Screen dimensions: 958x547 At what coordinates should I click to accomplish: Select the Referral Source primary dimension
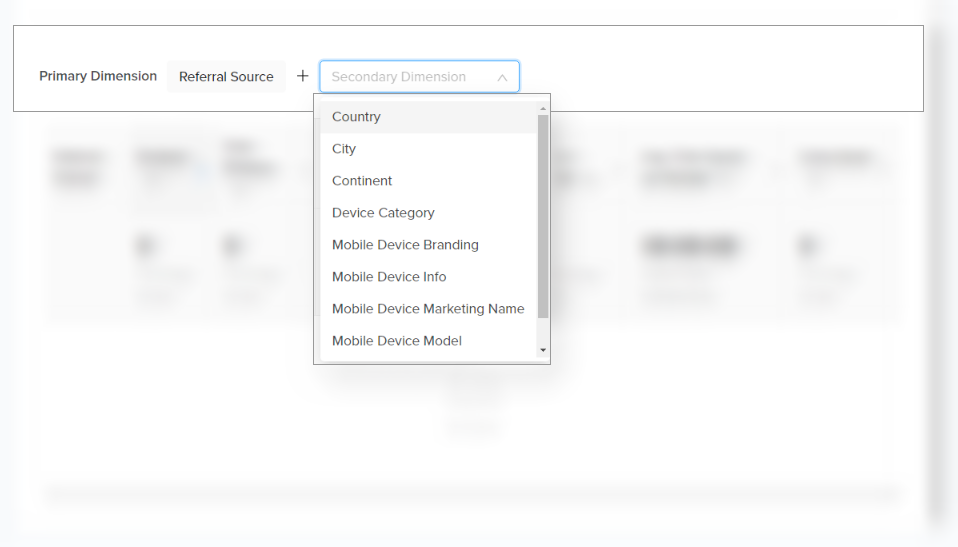(226, 77)
